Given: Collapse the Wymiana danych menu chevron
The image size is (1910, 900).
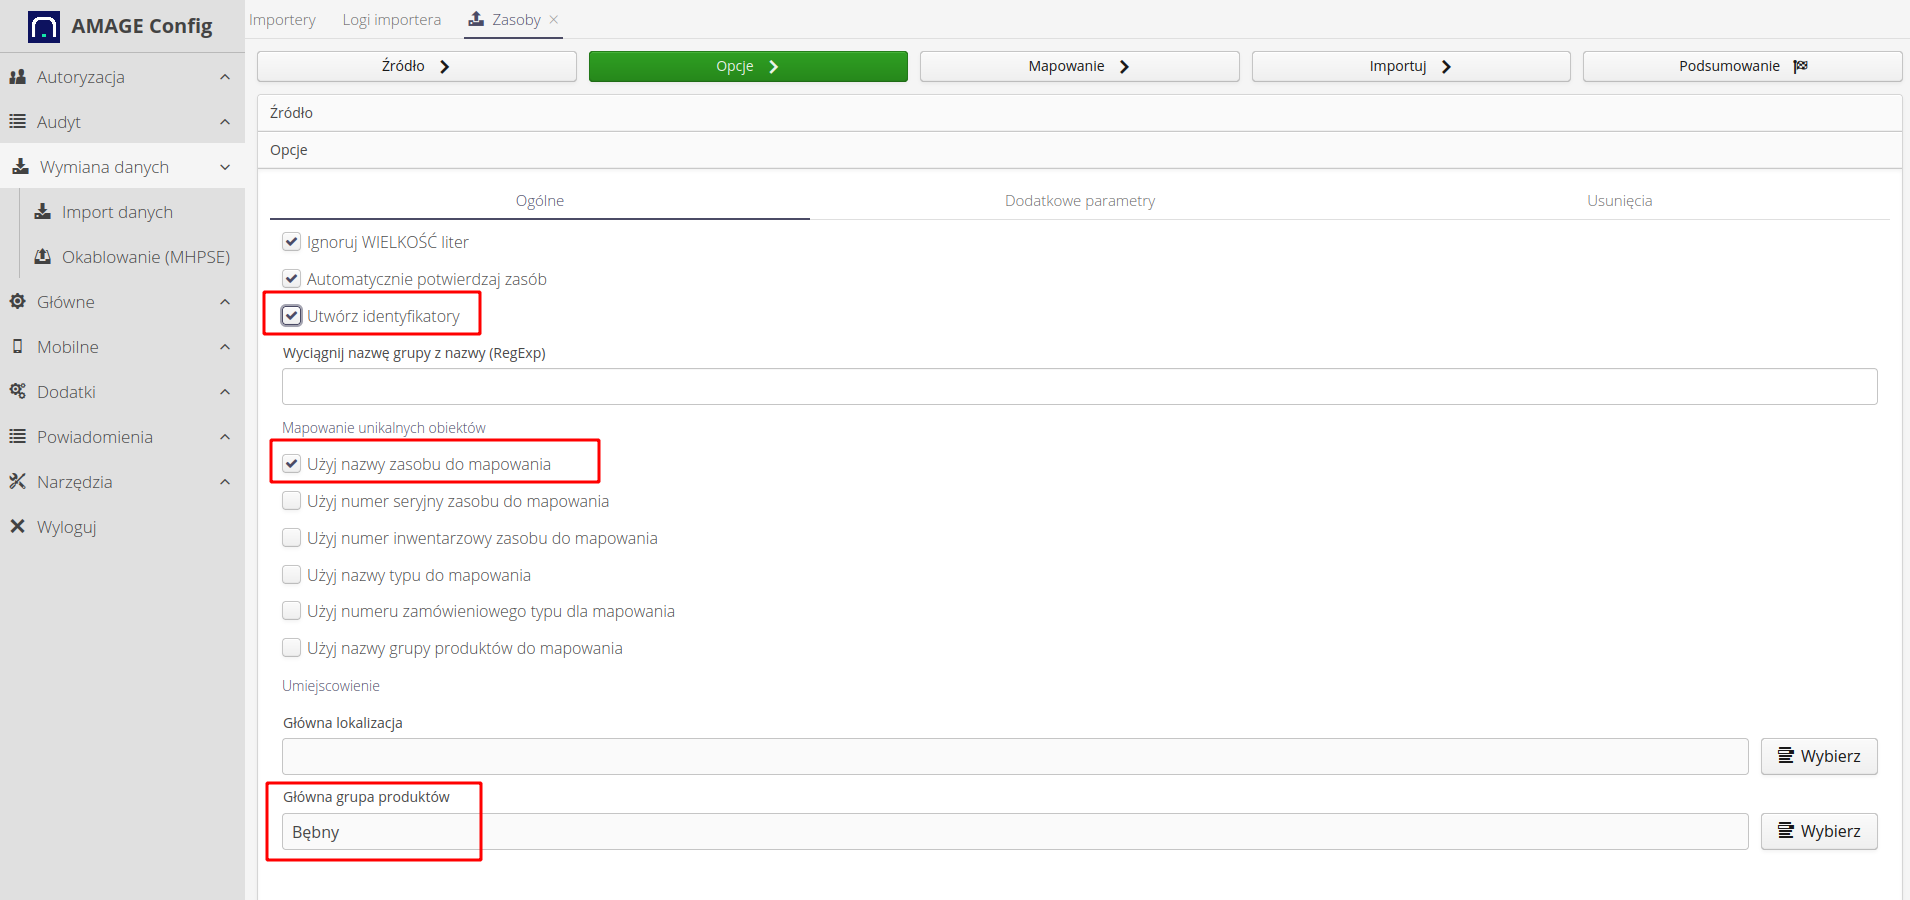Looking at the screenshot, I should pos(225,167).
